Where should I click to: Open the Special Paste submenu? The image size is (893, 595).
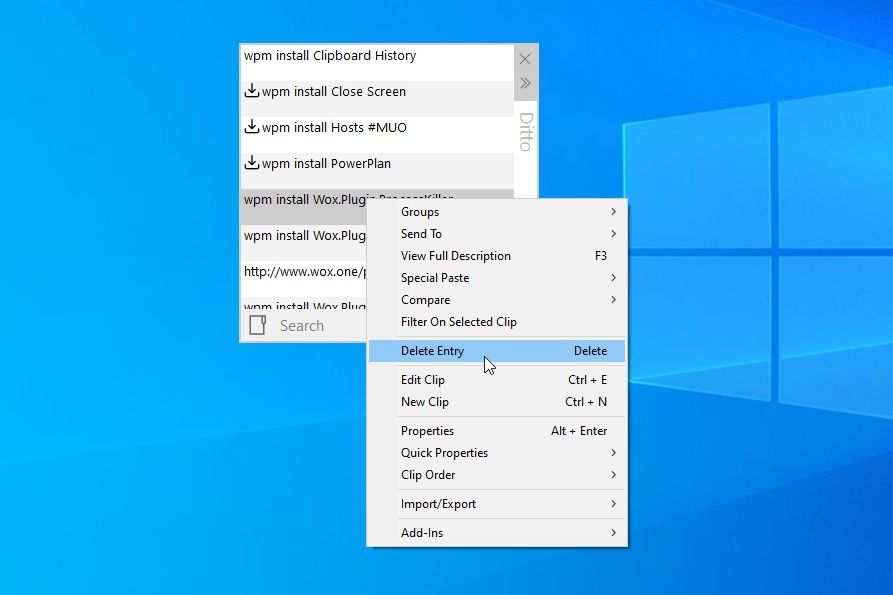pyautogui.click(x=497, y=278)
